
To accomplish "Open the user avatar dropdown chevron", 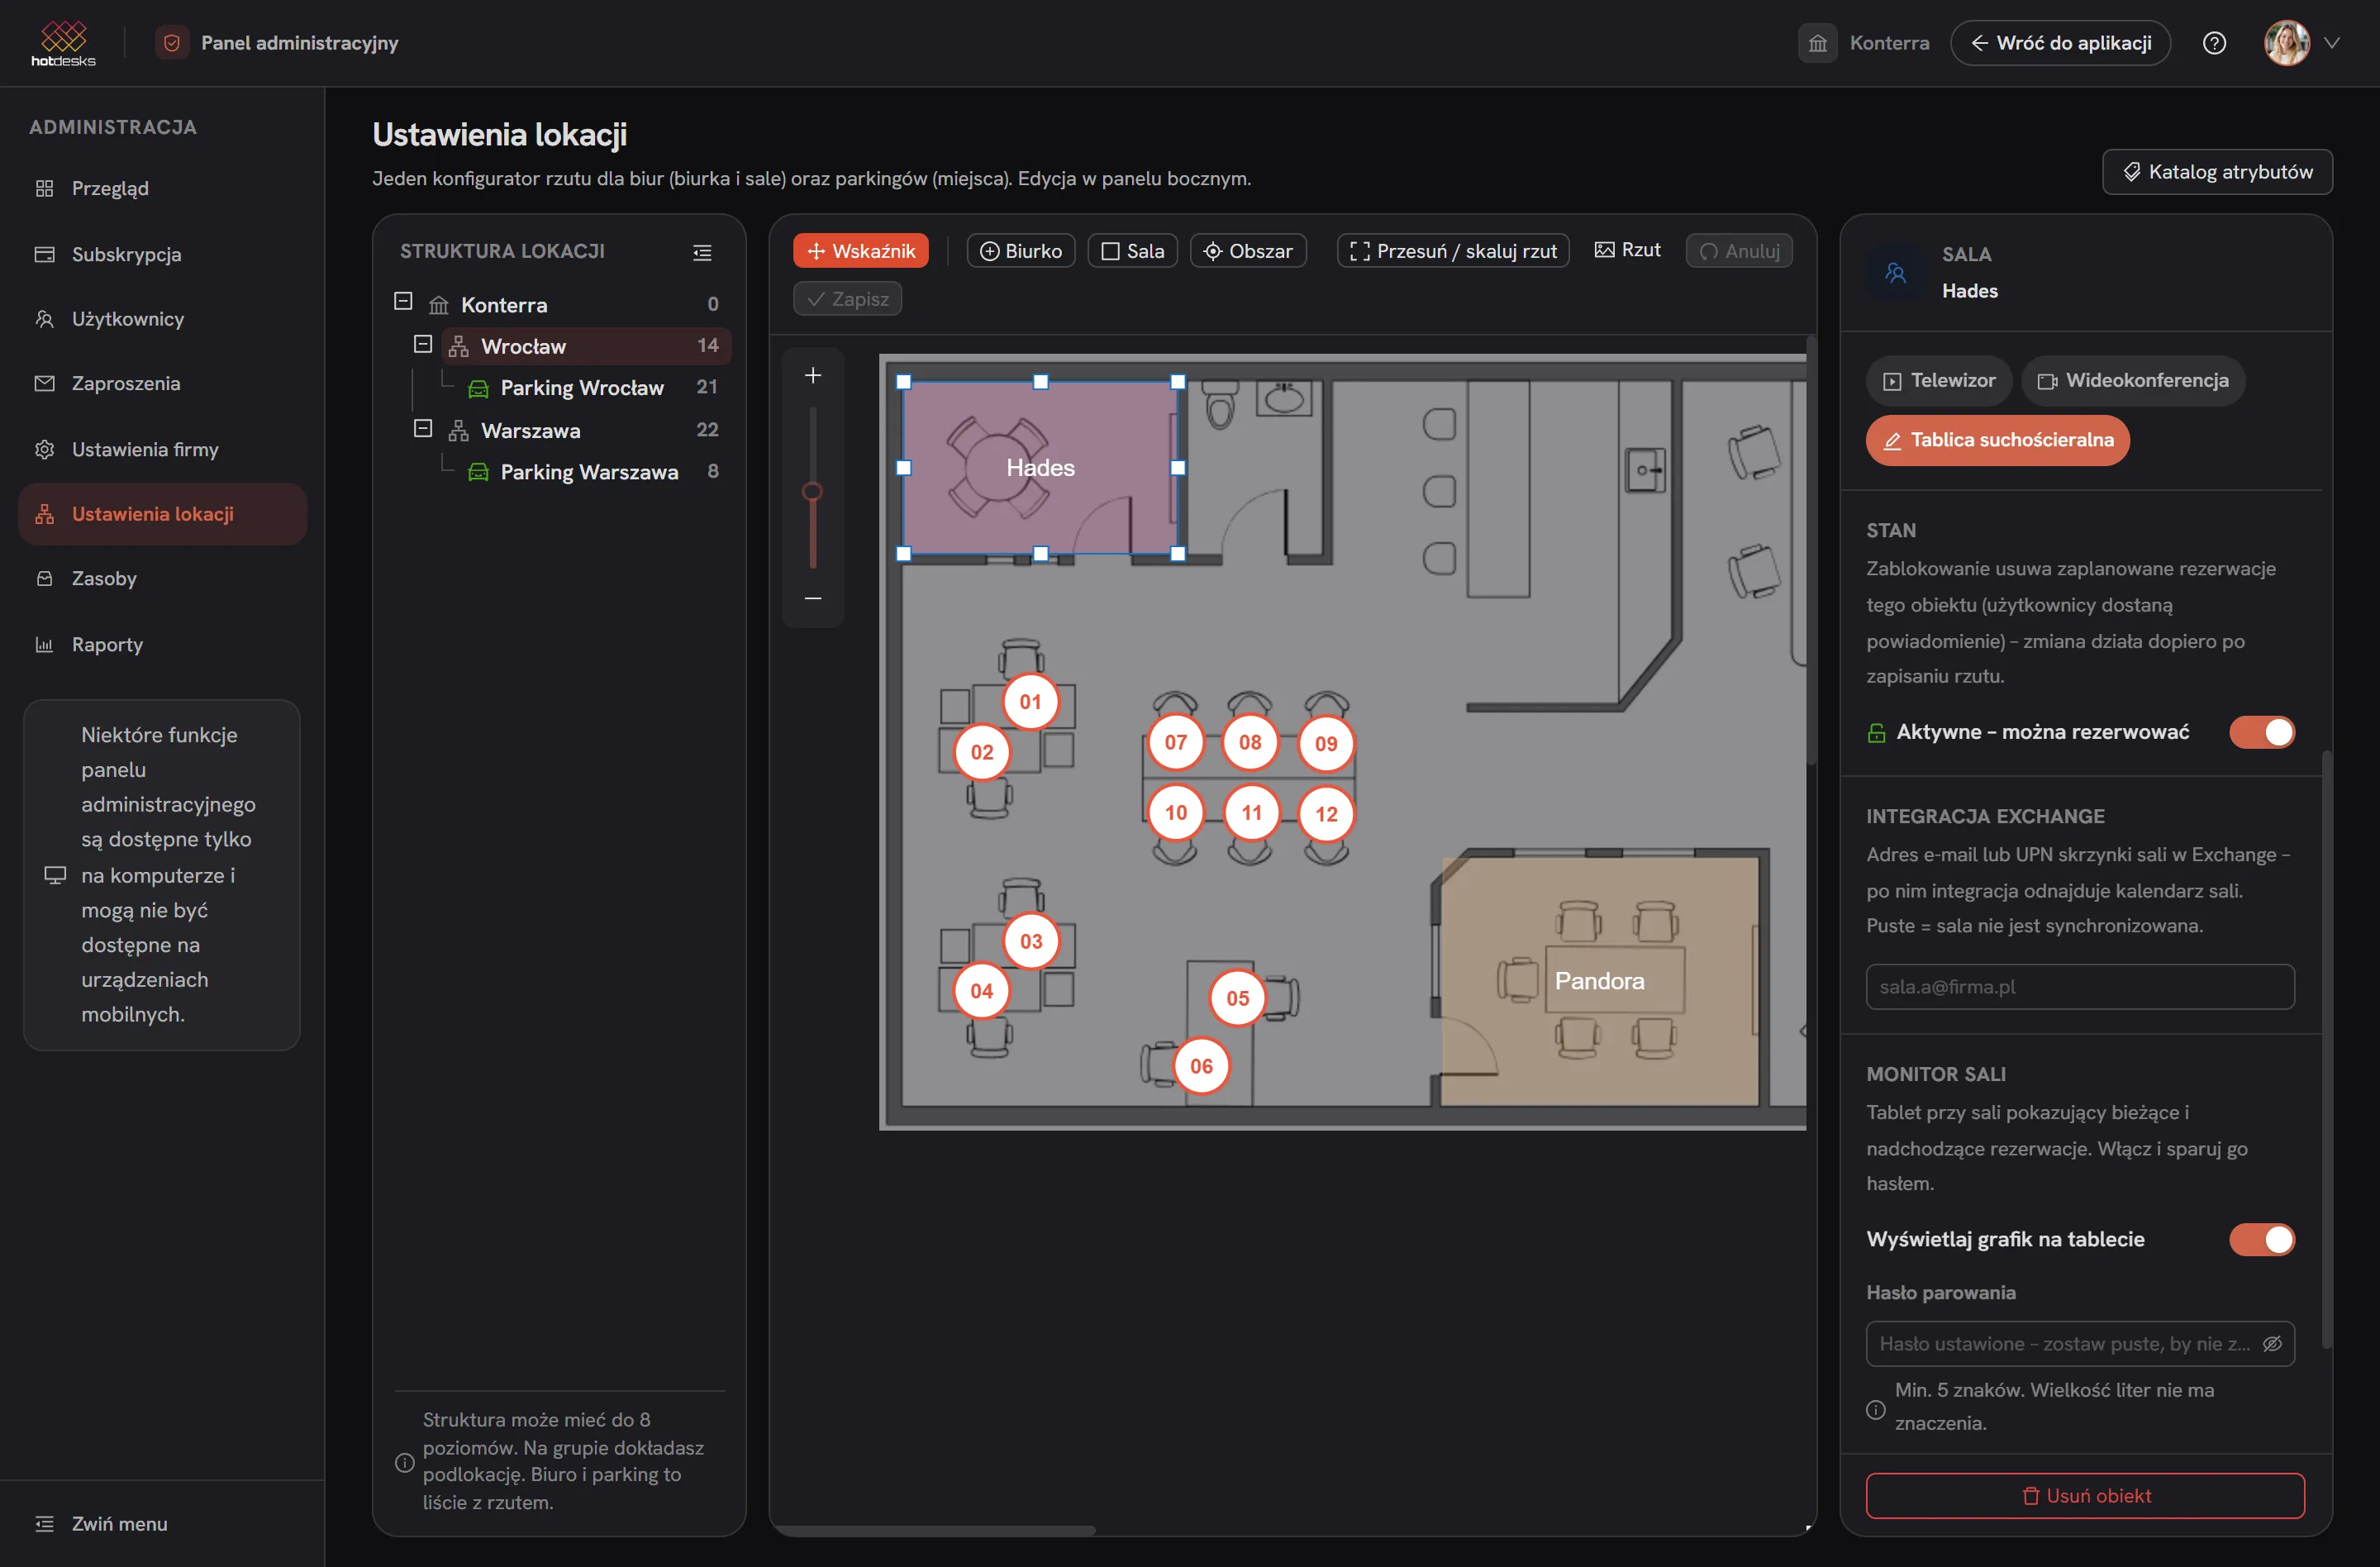I will 2333,43.
